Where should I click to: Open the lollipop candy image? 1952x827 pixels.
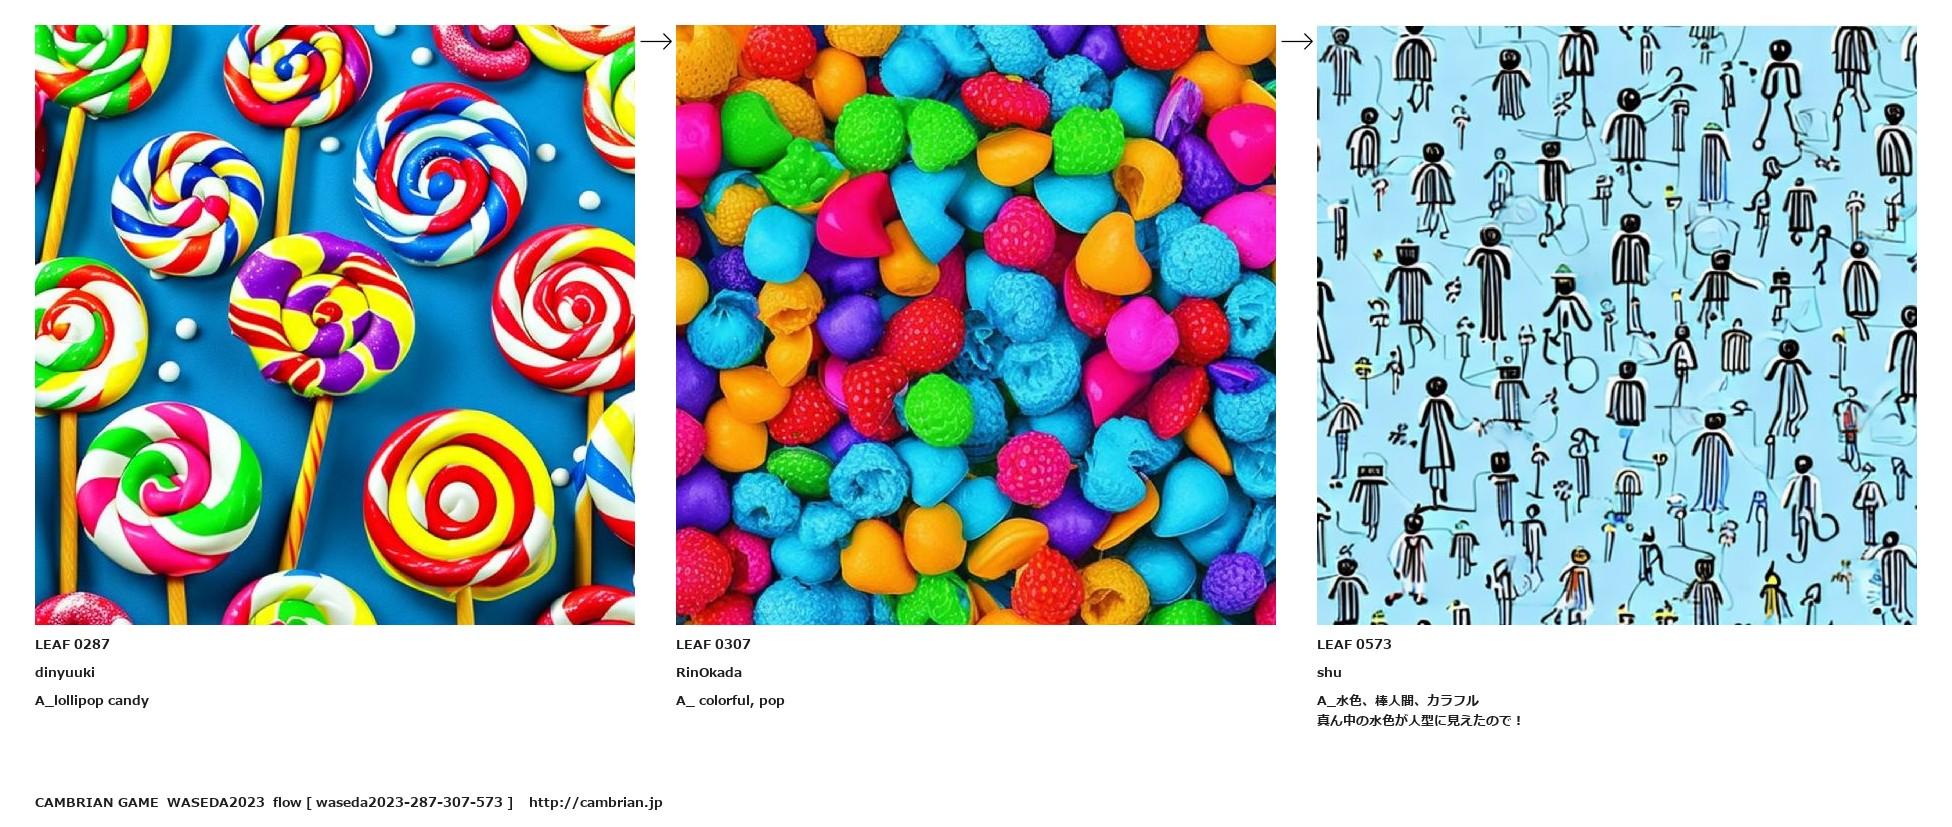pos(335,325)
